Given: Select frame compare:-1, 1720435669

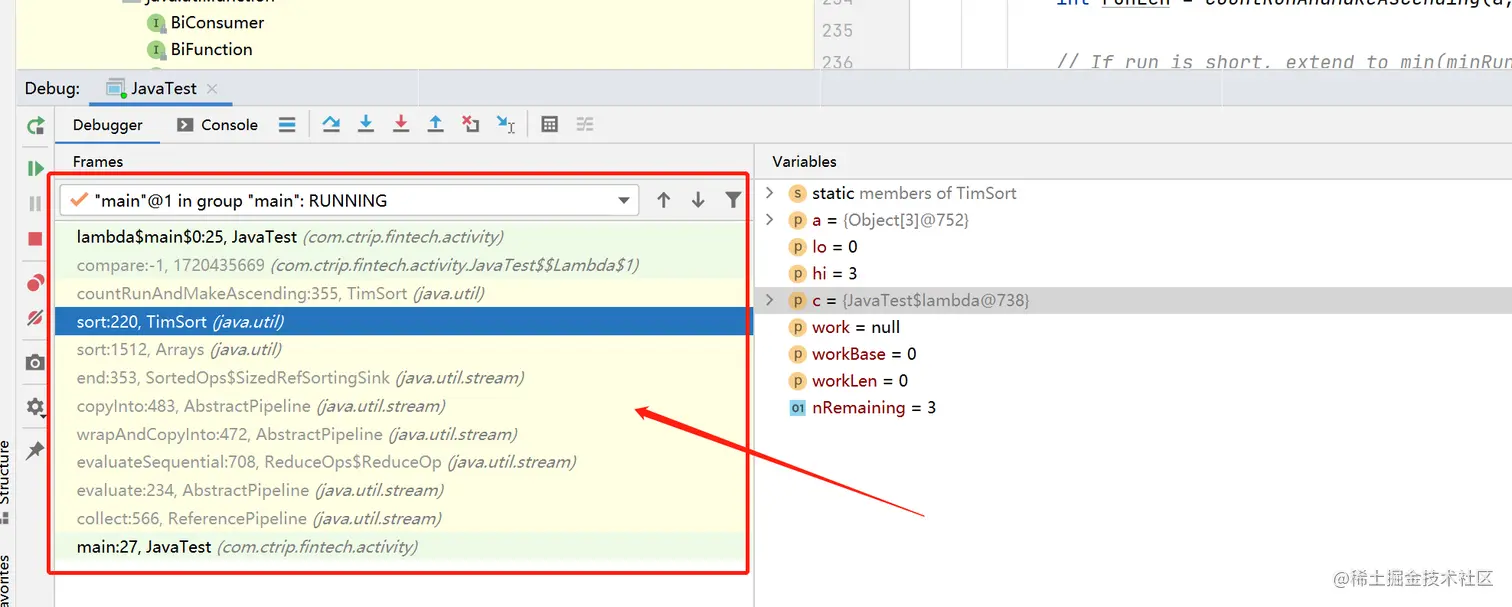Looking at the screenshot, I should click(x=400, y=265).
